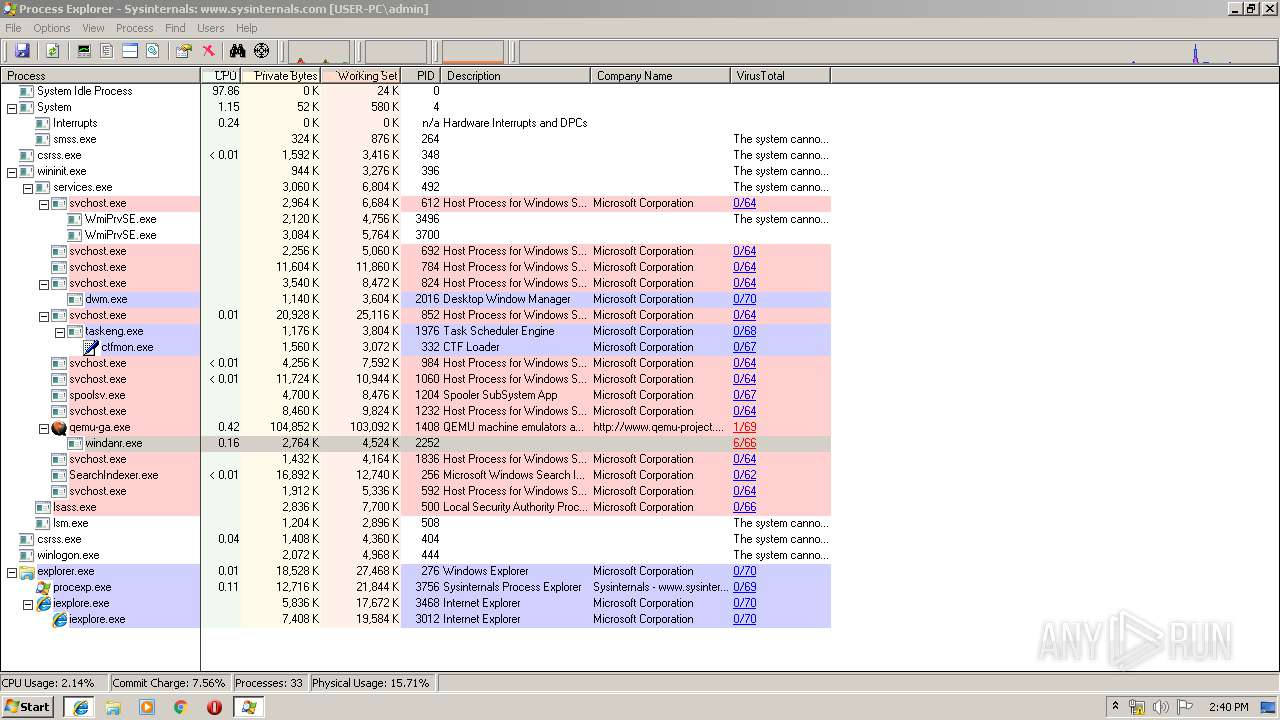This screenshot has height=720, width=1280.
Task: Collapse the qemu-ga.exe tree node
Action: (44, 427)
